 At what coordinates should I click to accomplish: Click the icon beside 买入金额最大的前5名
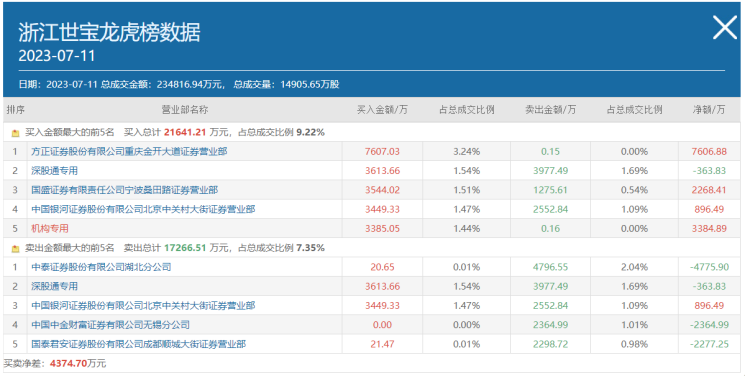(x=15, y=133)
